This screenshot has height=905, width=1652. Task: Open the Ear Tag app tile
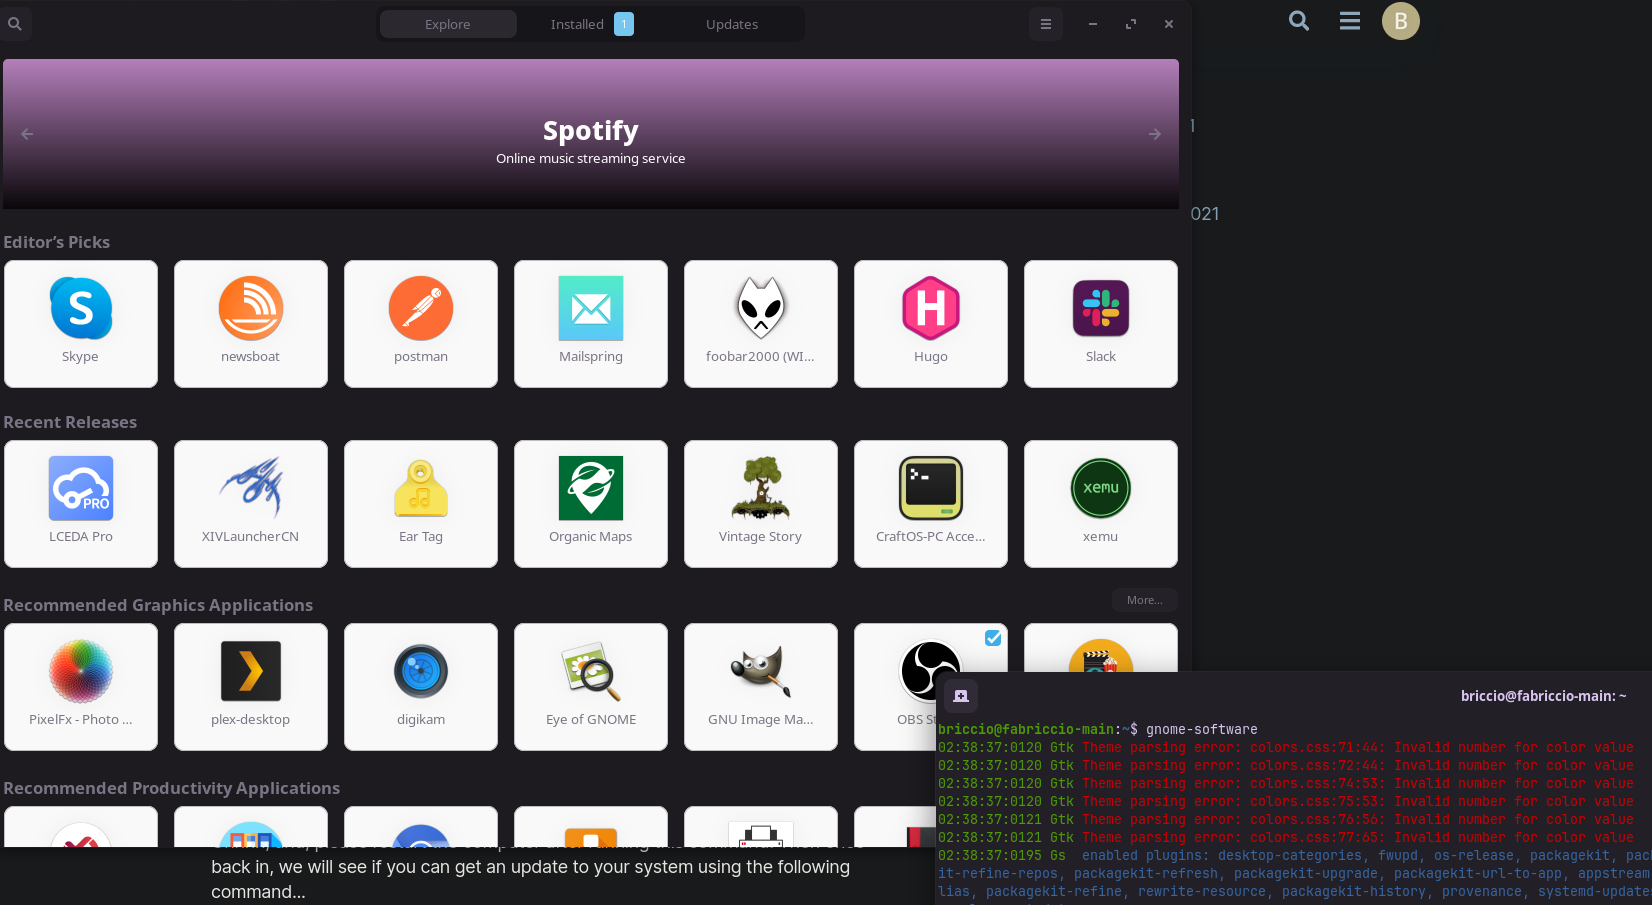421,504
